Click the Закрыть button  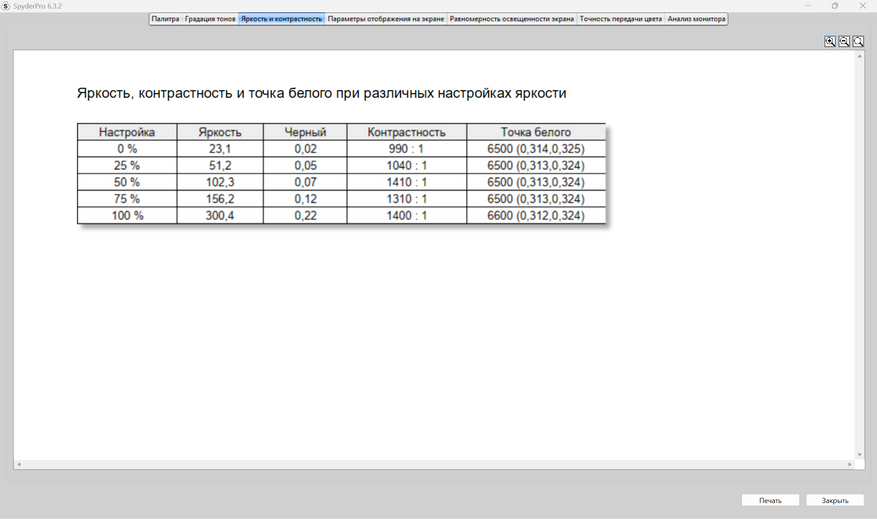click(x=835, y=501)
